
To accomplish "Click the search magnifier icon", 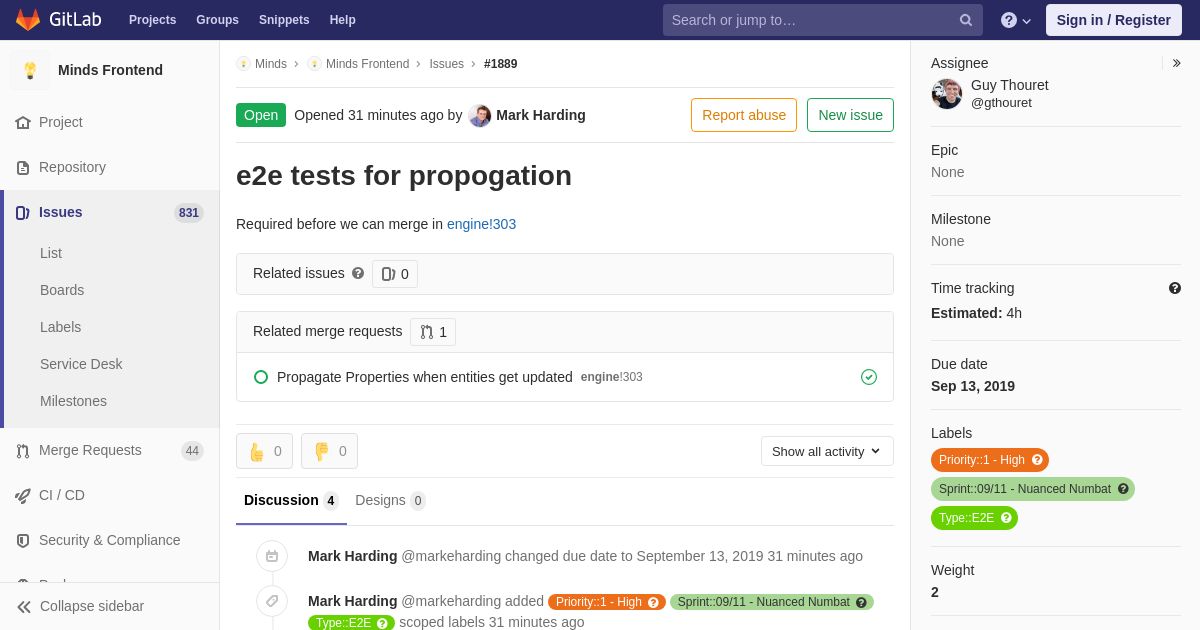I will (965, 20).
